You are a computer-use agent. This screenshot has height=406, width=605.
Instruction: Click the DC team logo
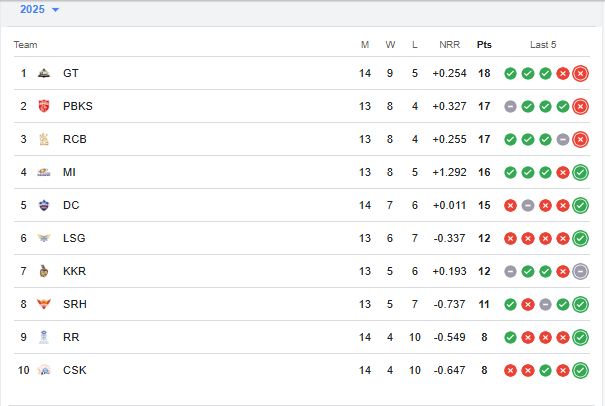pyautogui.click(x=43, y=205)
